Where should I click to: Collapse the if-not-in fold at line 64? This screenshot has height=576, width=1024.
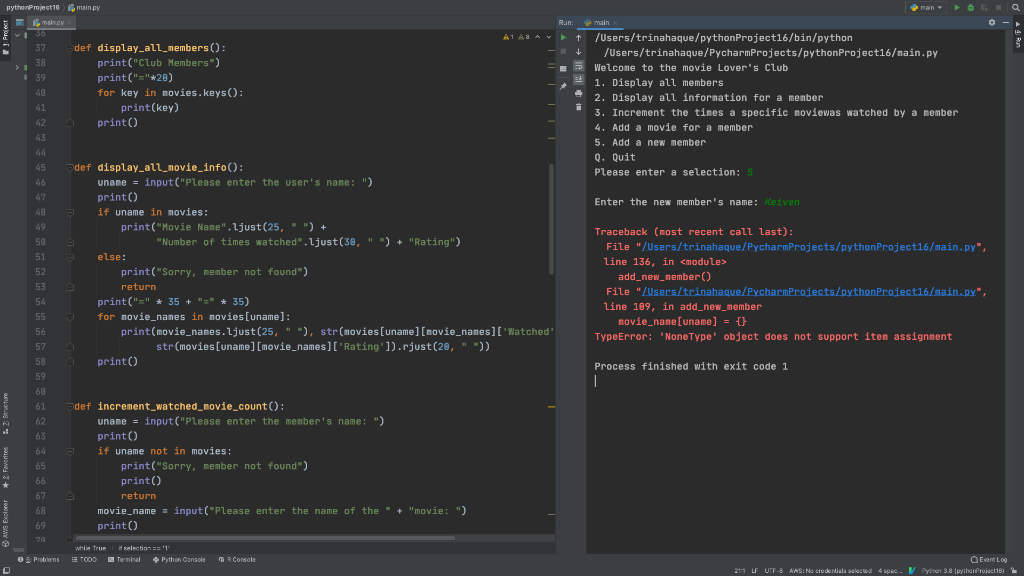tap(70, 451)
